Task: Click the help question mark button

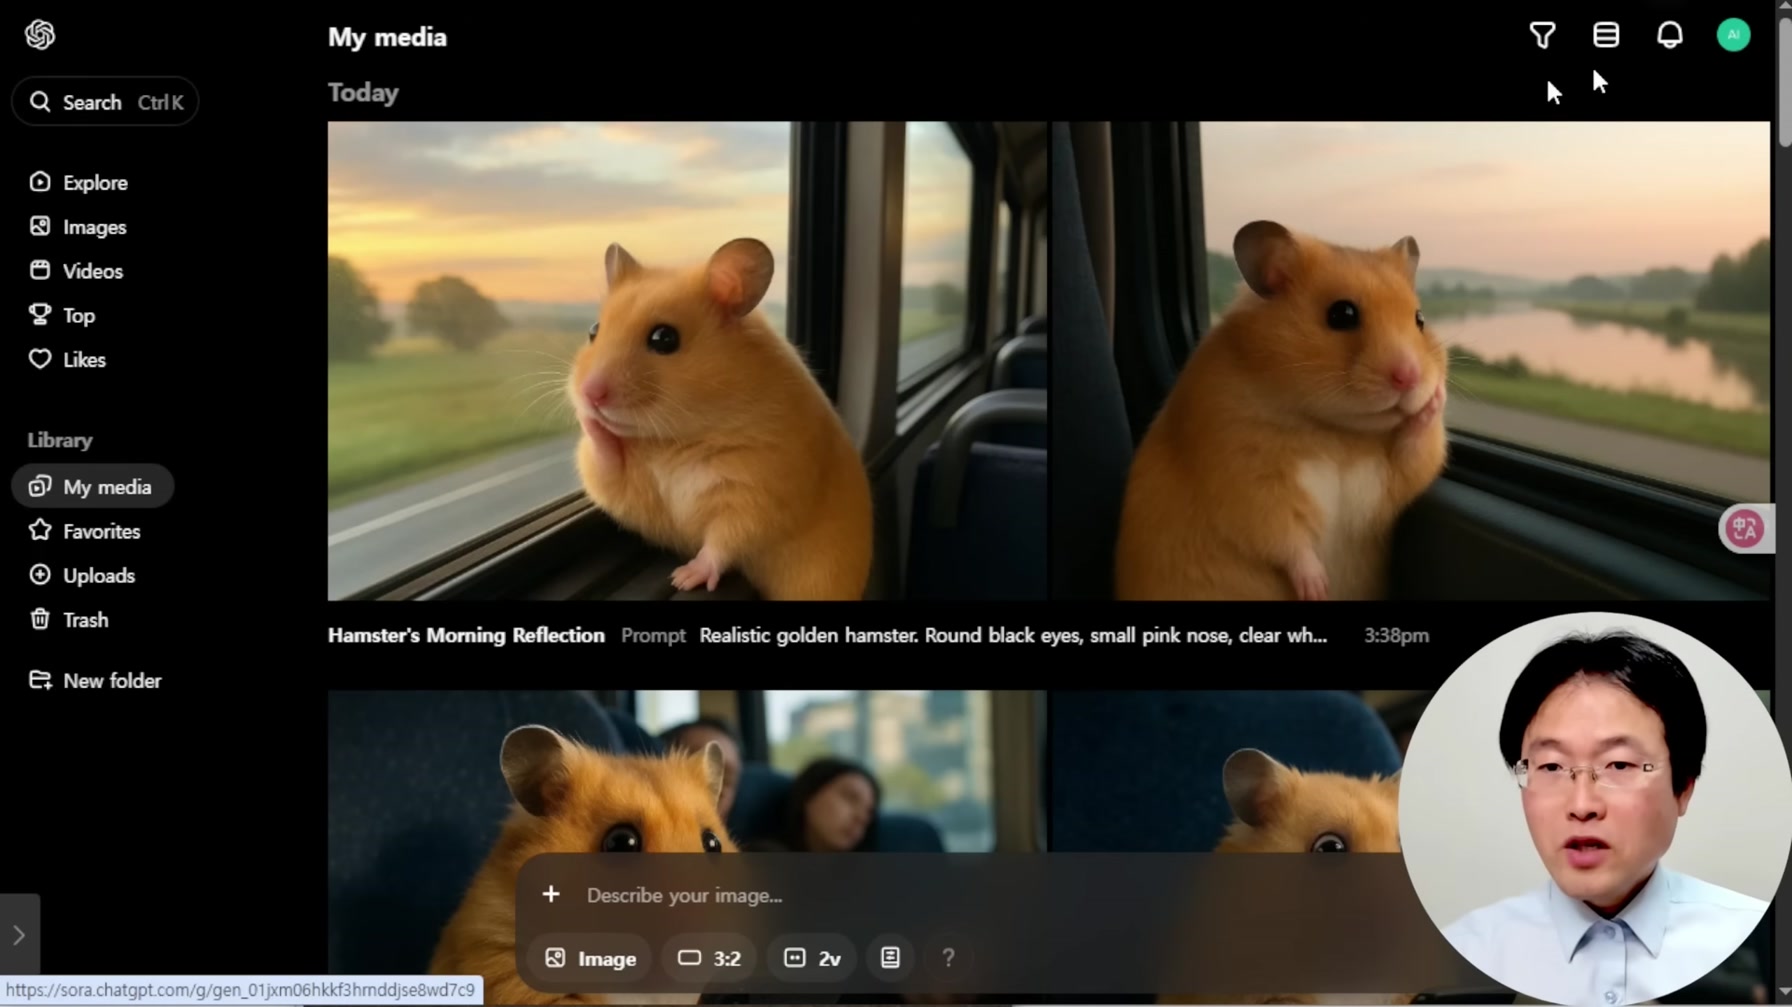Action: [948, 958]
